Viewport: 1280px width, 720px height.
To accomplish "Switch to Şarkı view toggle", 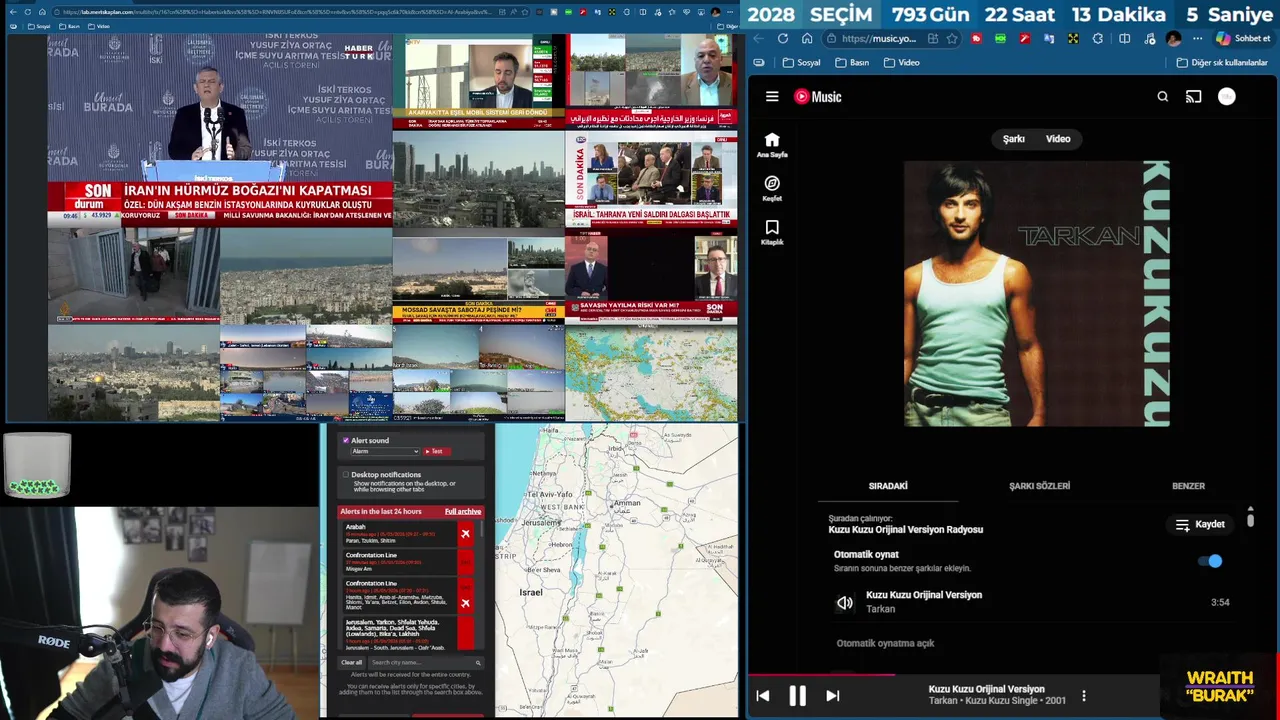I will pos(1014,139).
